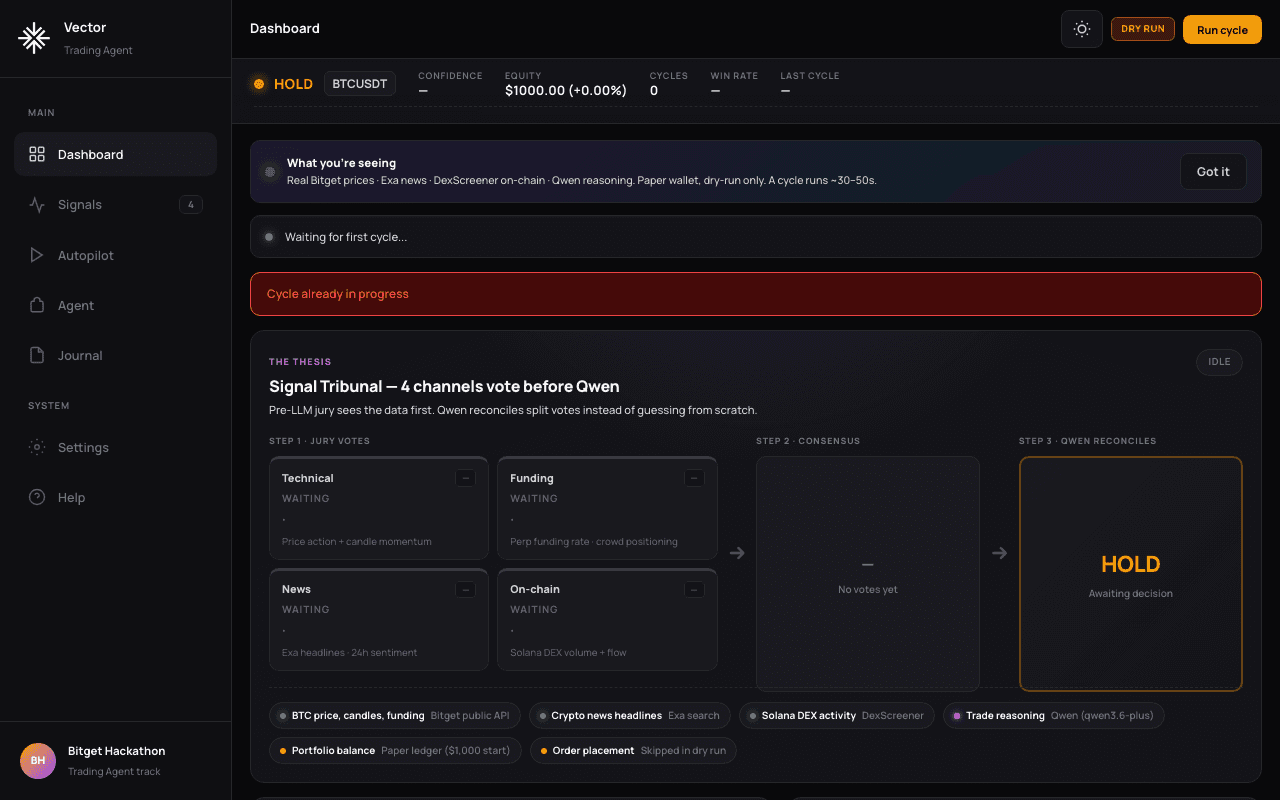Click the Waiting for first cycle status bar
Screen dimensions: 1280x800
[756, 237]
